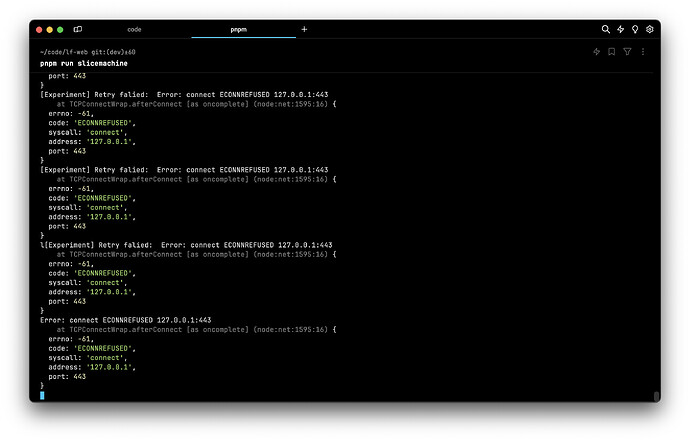Click the red close window button

(x=39, y=30)
